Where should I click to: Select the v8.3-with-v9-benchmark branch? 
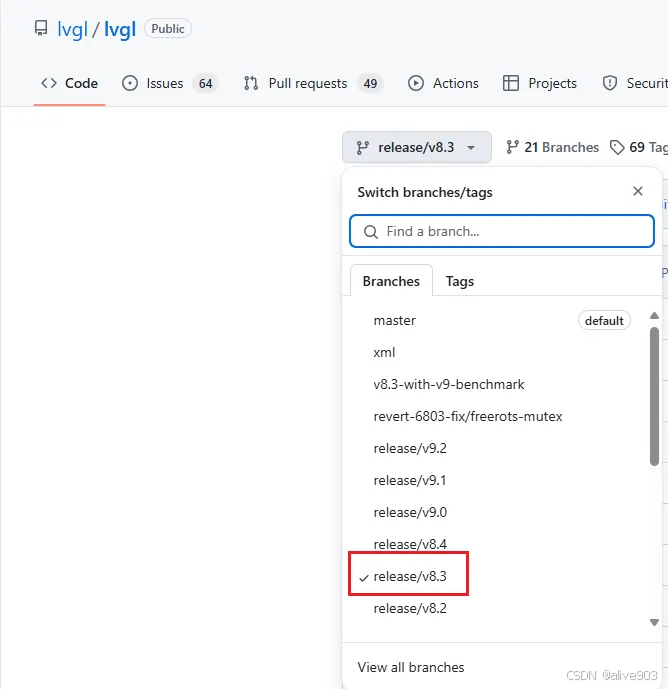[501, 384]
